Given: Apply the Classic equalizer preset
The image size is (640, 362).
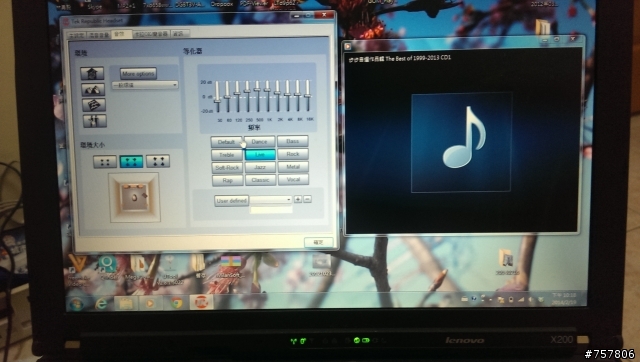Looking at the screenshot, I should tap(261, 180).
